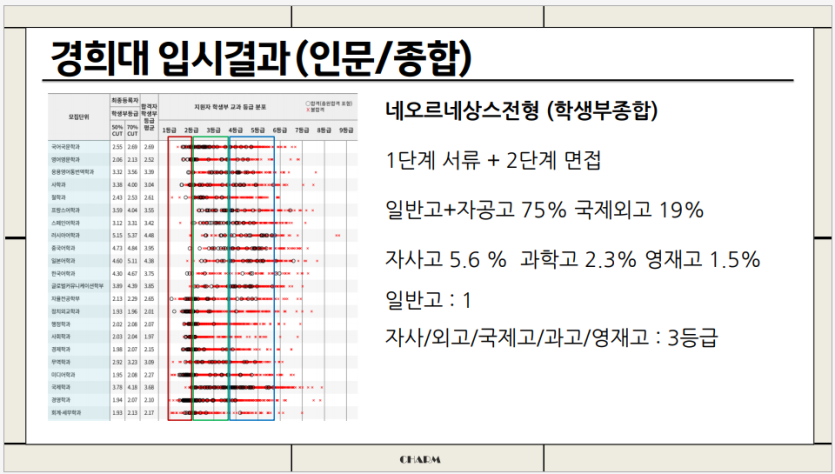Select the 경영학과 row label
Image resolution: width=835 pixels, height=474 pixels.
[x=61, y=400]
